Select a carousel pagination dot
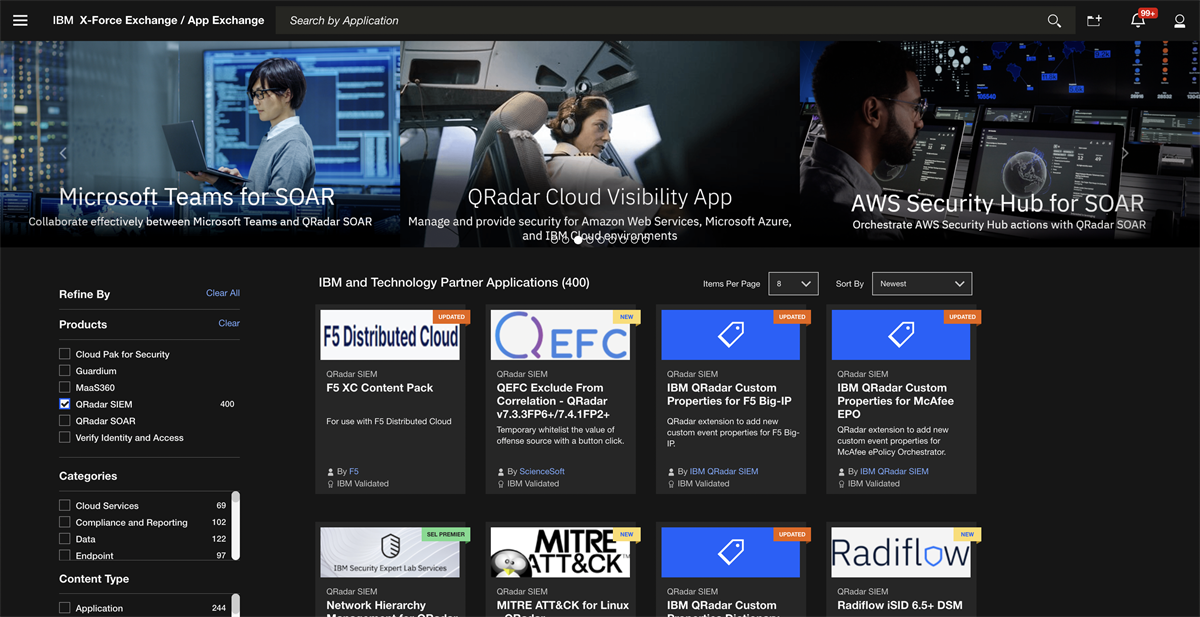 578,239
